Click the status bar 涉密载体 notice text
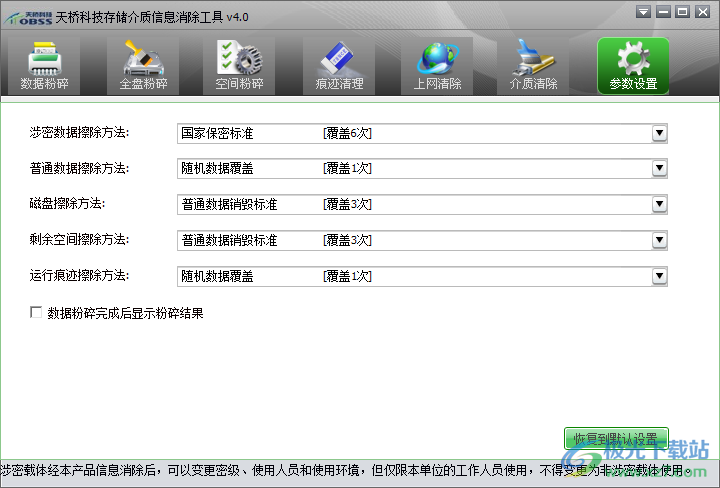The image size is (720, 488). coord(346,471)
